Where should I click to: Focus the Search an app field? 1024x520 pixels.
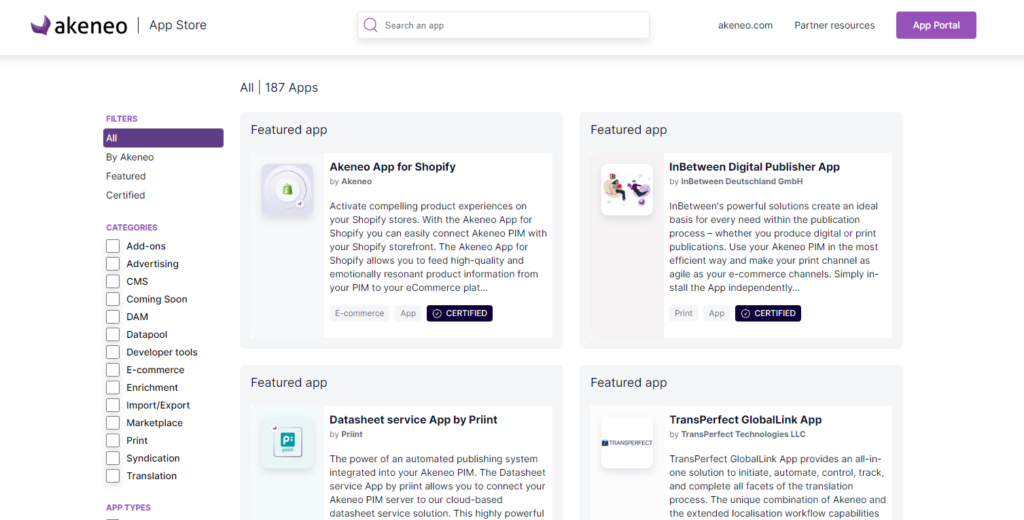tap(510, 26)
